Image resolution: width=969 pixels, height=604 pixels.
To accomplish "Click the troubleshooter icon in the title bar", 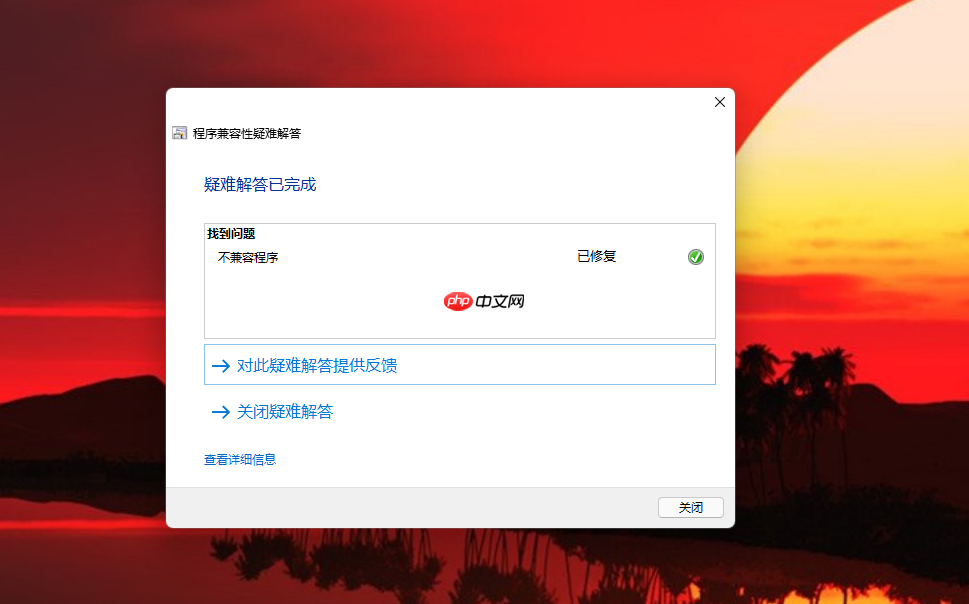I will pos(180,132).
